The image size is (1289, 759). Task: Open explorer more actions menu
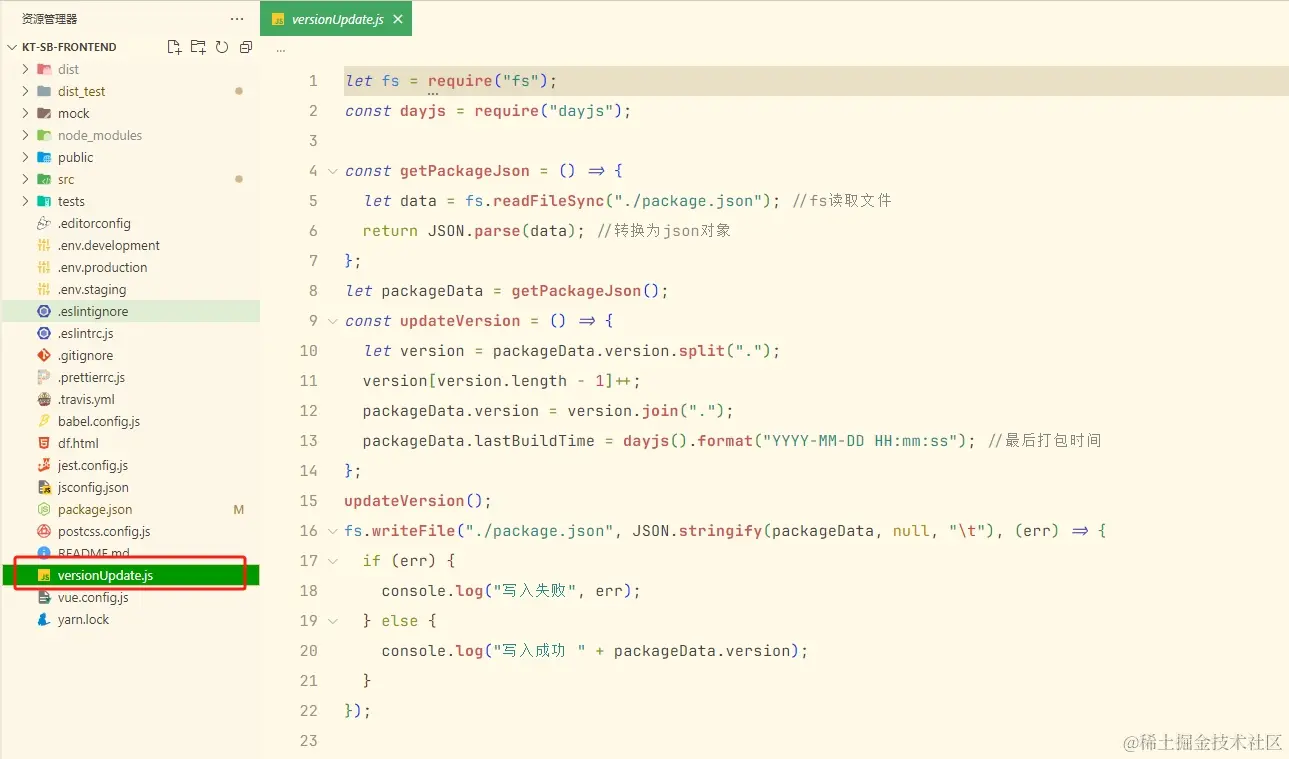[x=236, y=18]
